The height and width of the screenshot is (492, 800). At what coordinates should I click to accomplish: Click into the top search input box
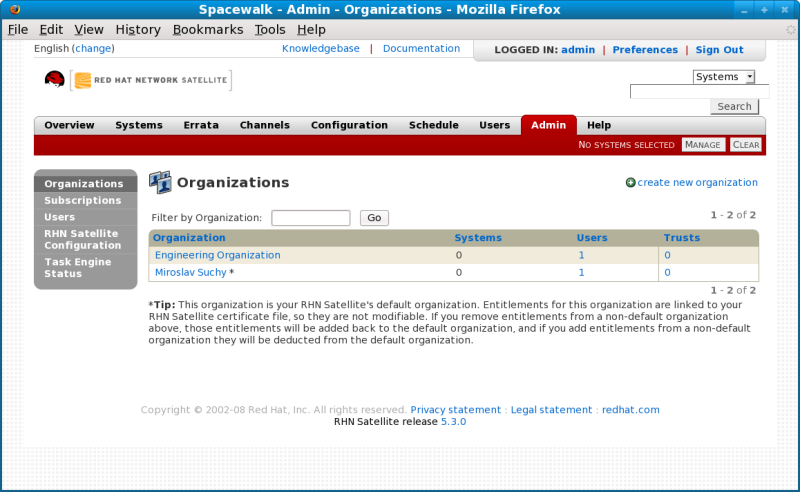pyautogui.click(x=698, y=91)
